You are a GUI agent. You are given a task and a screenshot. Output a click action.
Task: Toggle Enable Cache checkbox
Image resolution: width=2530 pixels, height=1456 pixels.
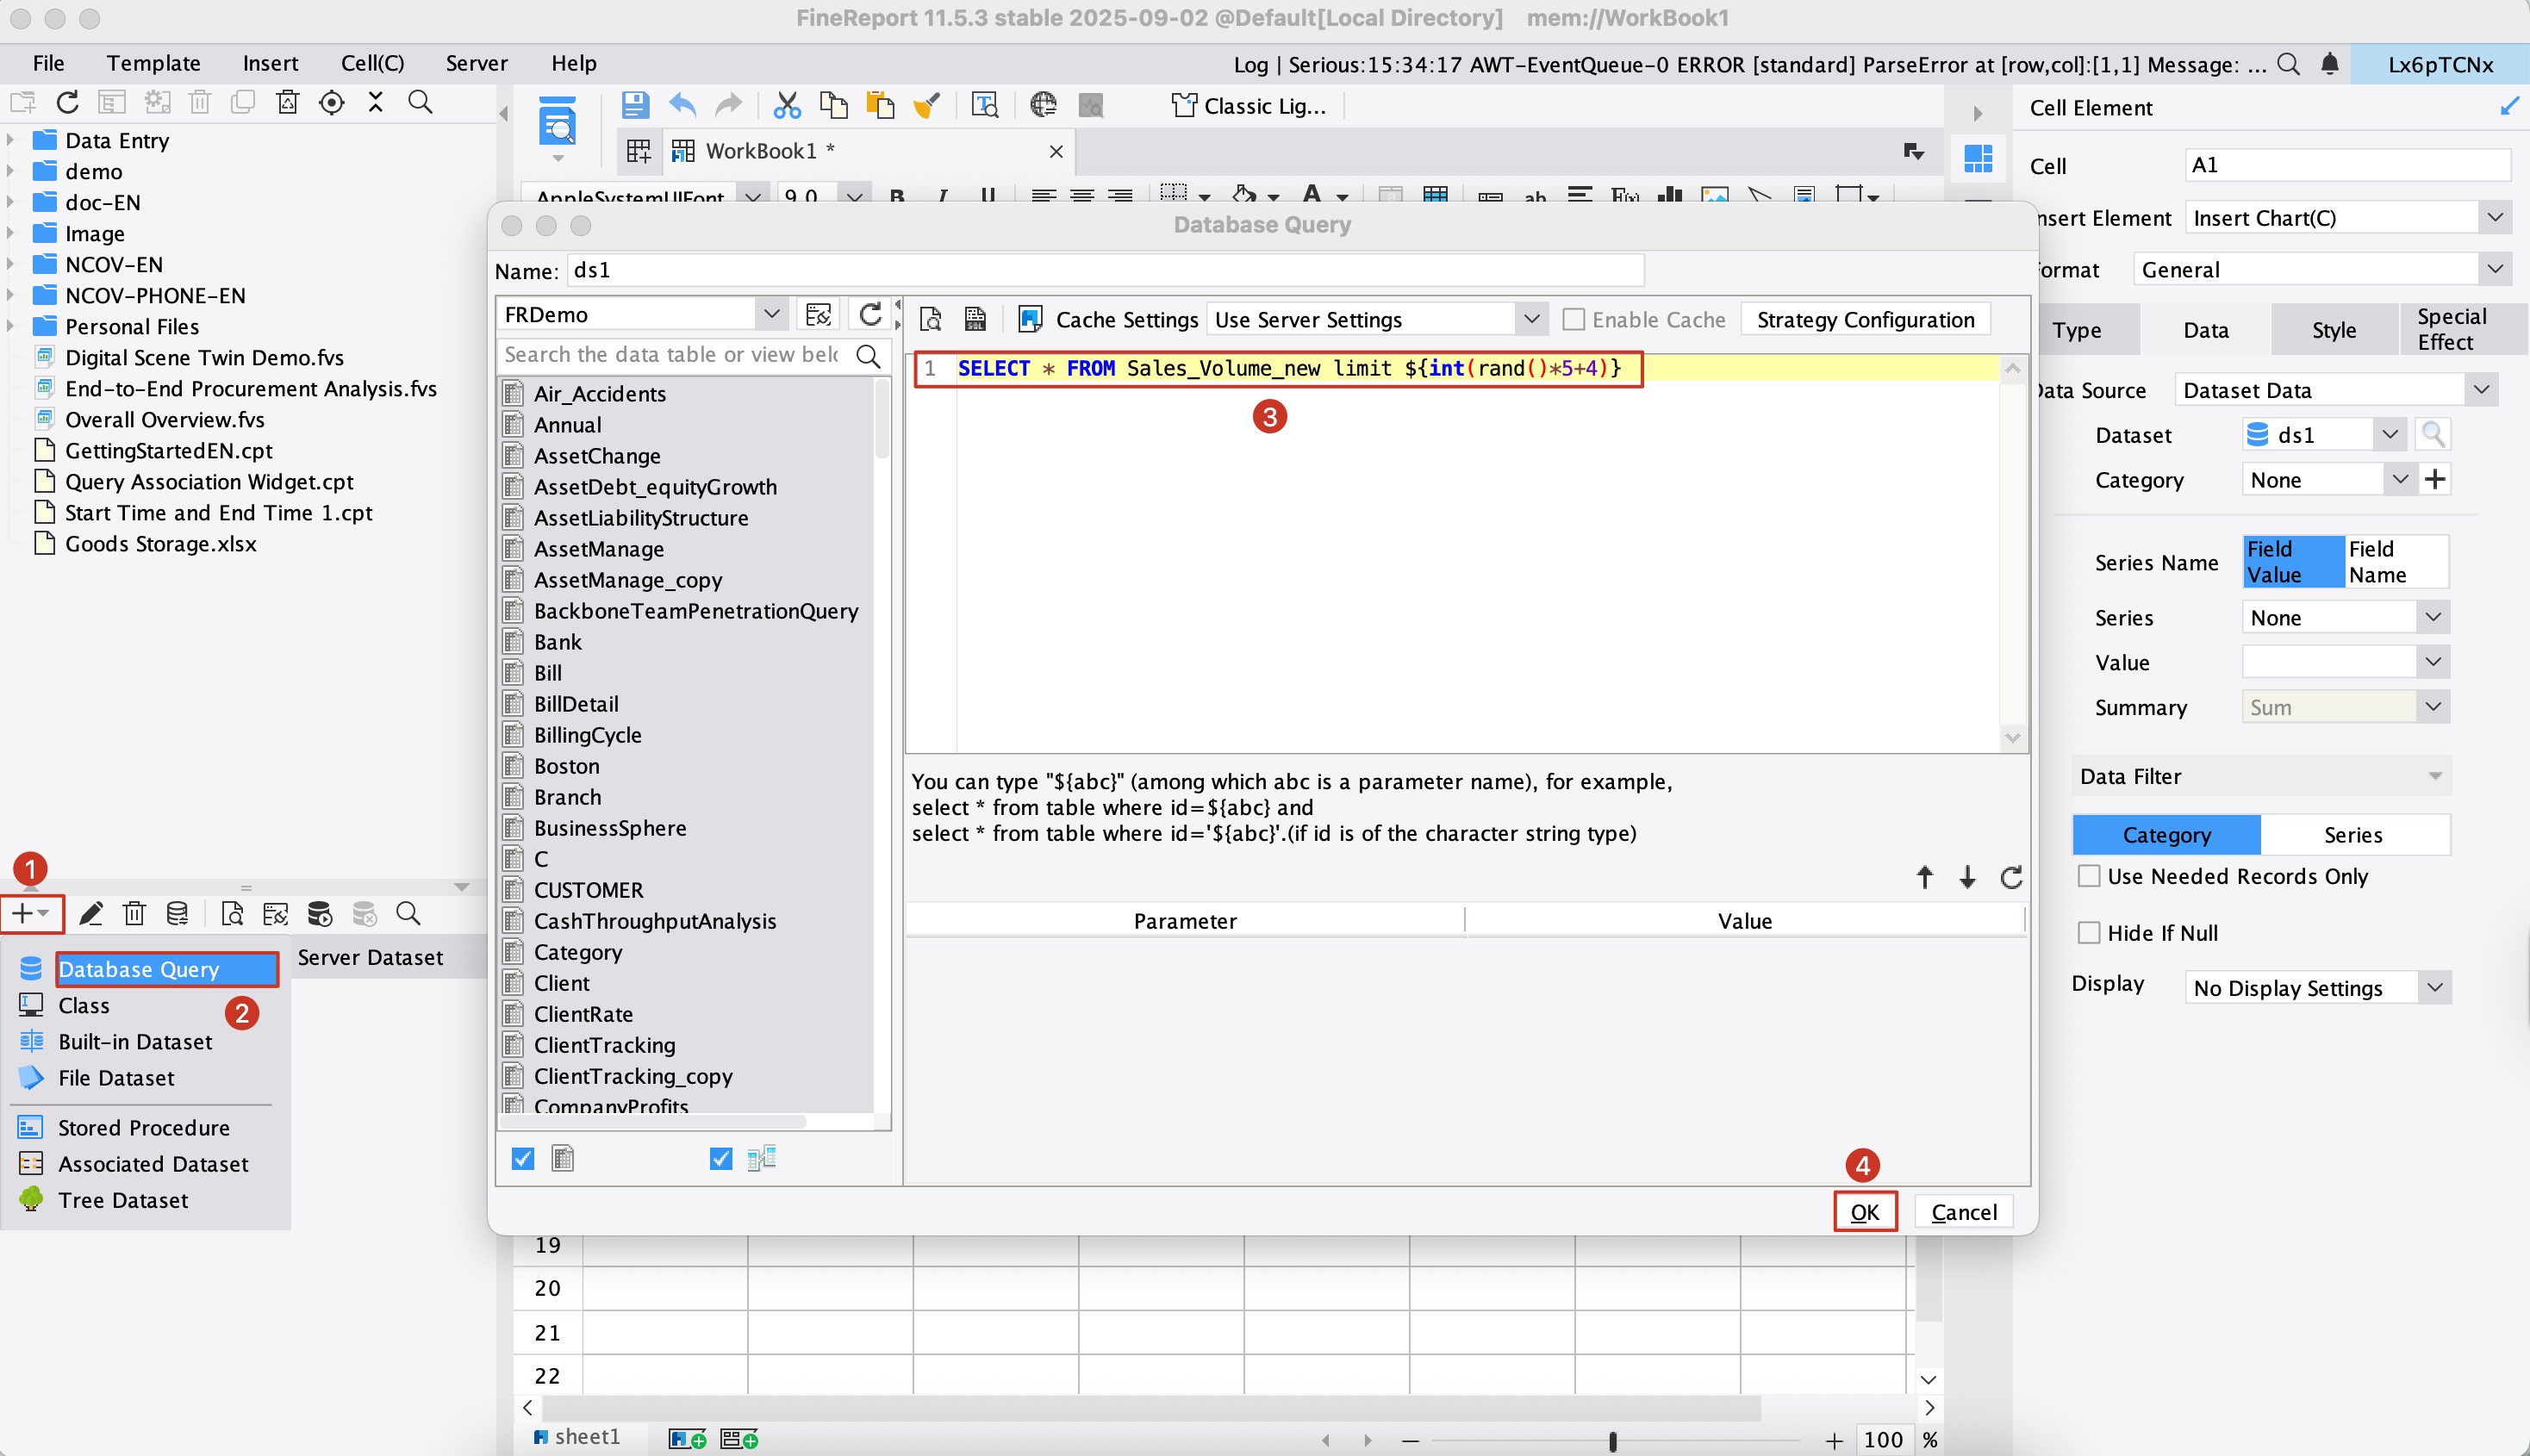1573,320
